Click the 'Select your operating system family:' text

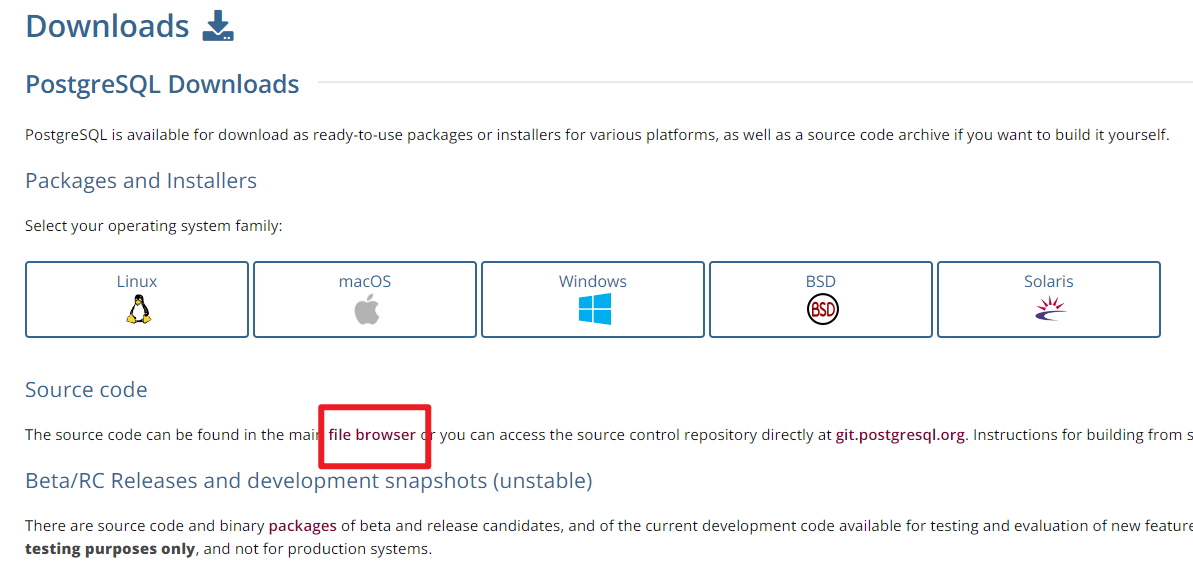click(154, 226)
